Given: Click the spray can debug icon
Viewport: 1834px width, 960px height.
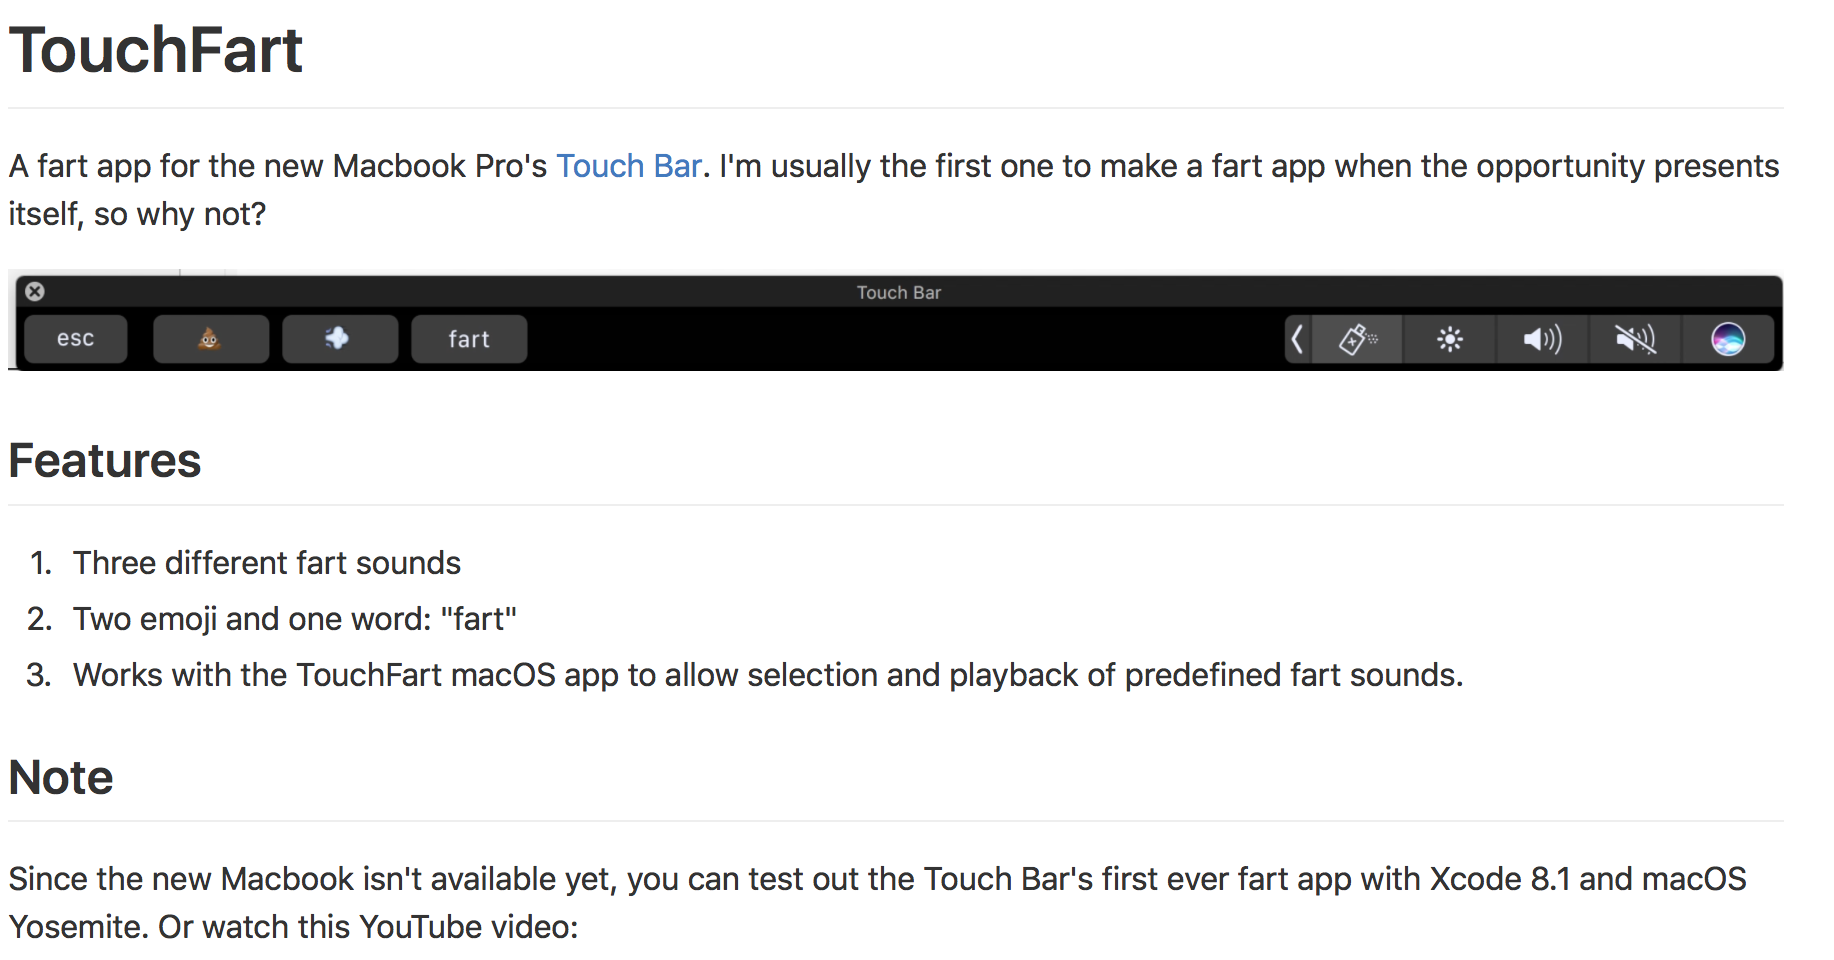Looking at the screenshot, I should pyautogui.click(x=1357, y=340).
